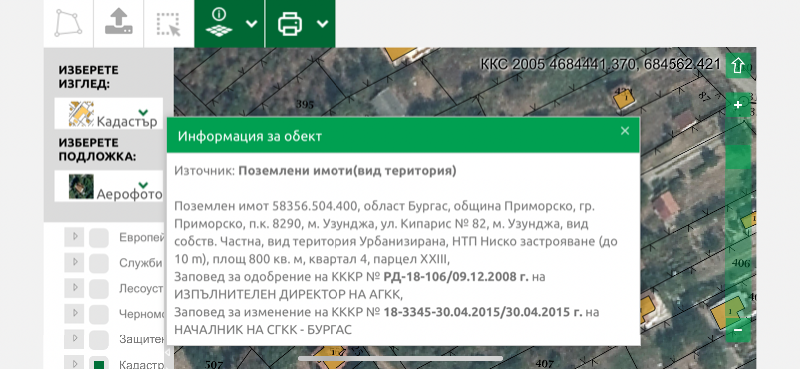Click the ККС 2005 coordinates readout
This screenshot has width=800, height=369.
pyautogui.click(x=601, y=65)
